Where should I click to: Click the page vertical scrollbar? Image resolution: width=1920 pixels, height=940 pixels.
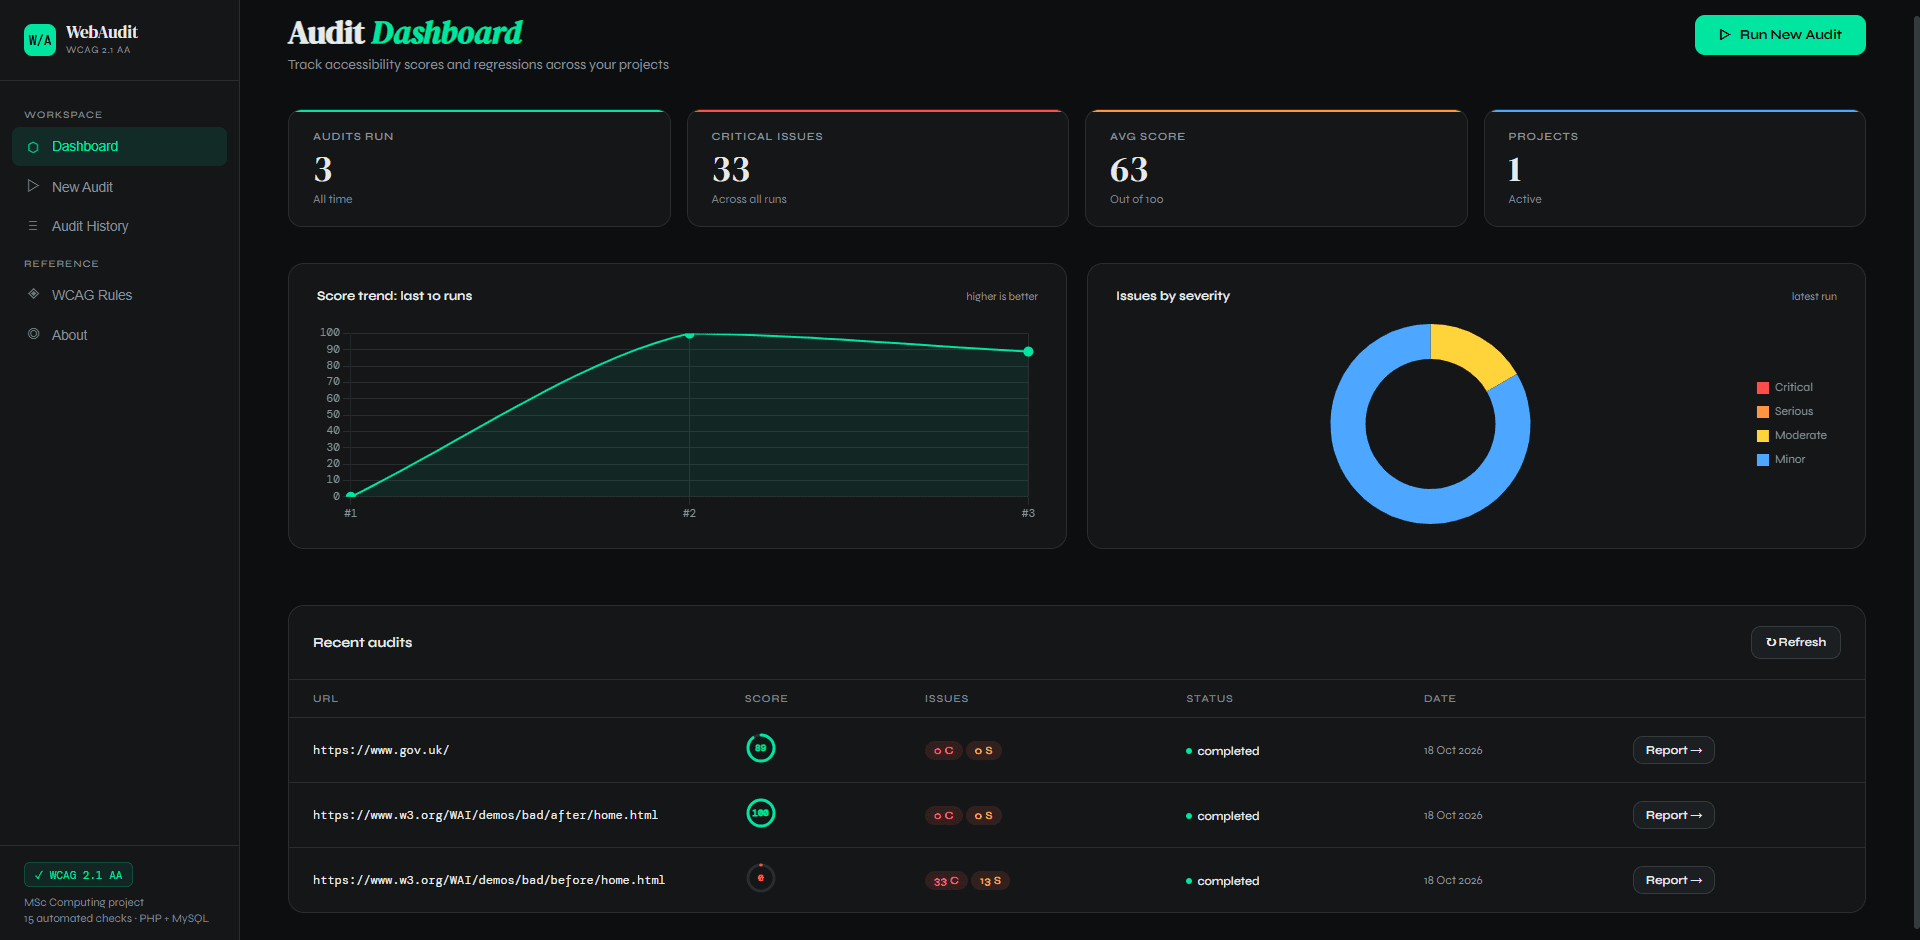(1916, 470)
